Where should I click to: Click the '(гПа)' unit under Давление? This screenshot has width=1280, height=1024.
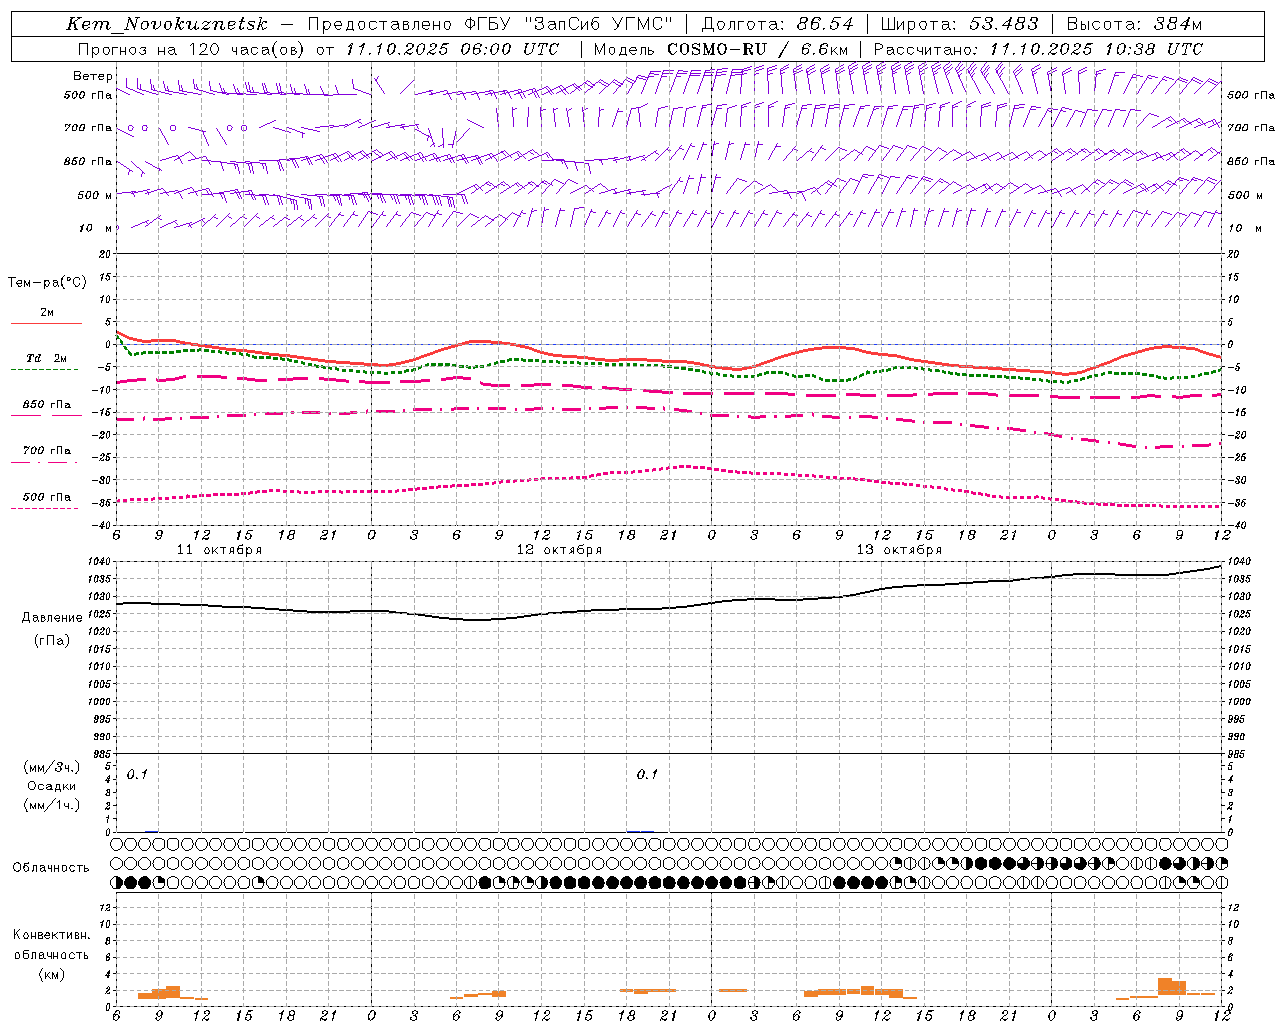[52, 640]
